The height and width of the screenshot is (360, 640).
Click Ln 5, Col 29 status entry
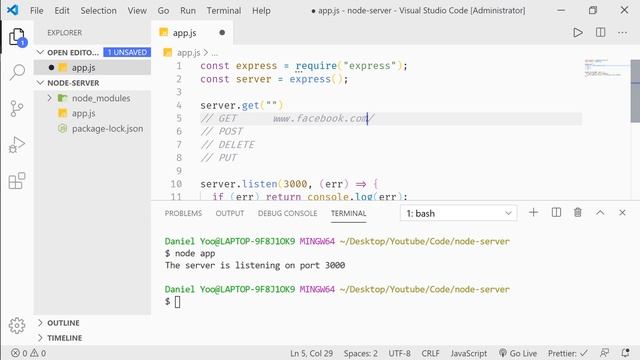tap(311, 353)
